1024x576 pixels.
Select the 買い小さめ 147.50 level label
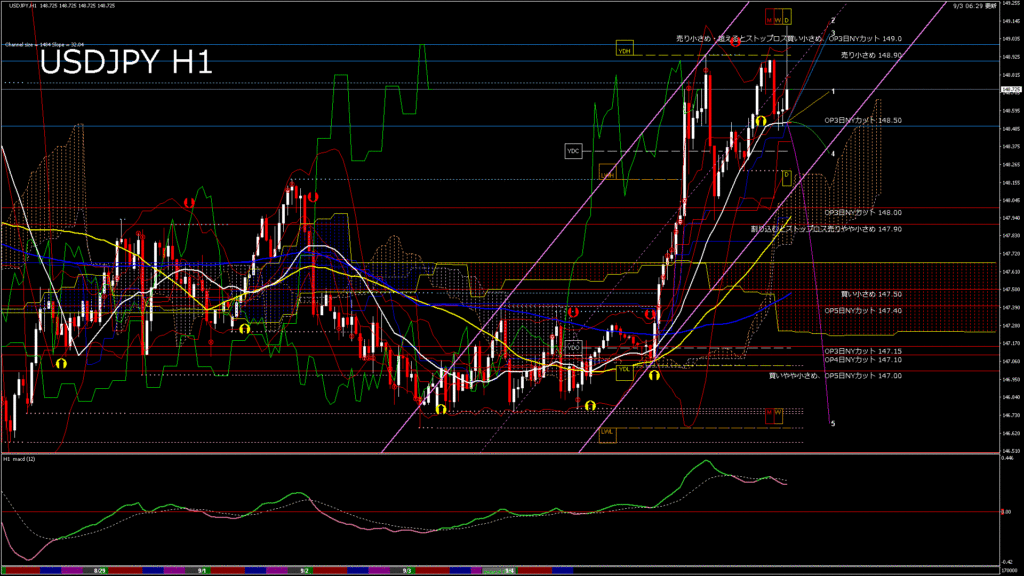click(x=871, y=294)
